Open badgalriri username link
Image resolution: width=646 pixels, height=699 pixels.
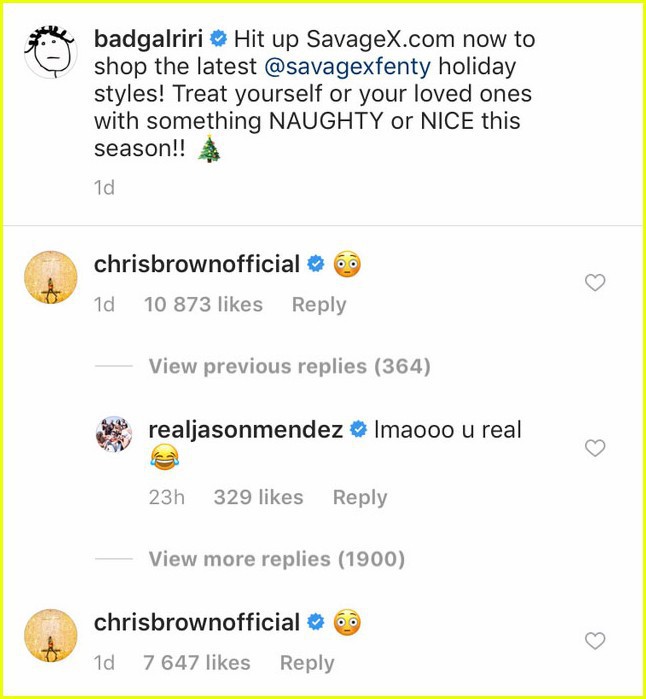(x=148, y=39)
